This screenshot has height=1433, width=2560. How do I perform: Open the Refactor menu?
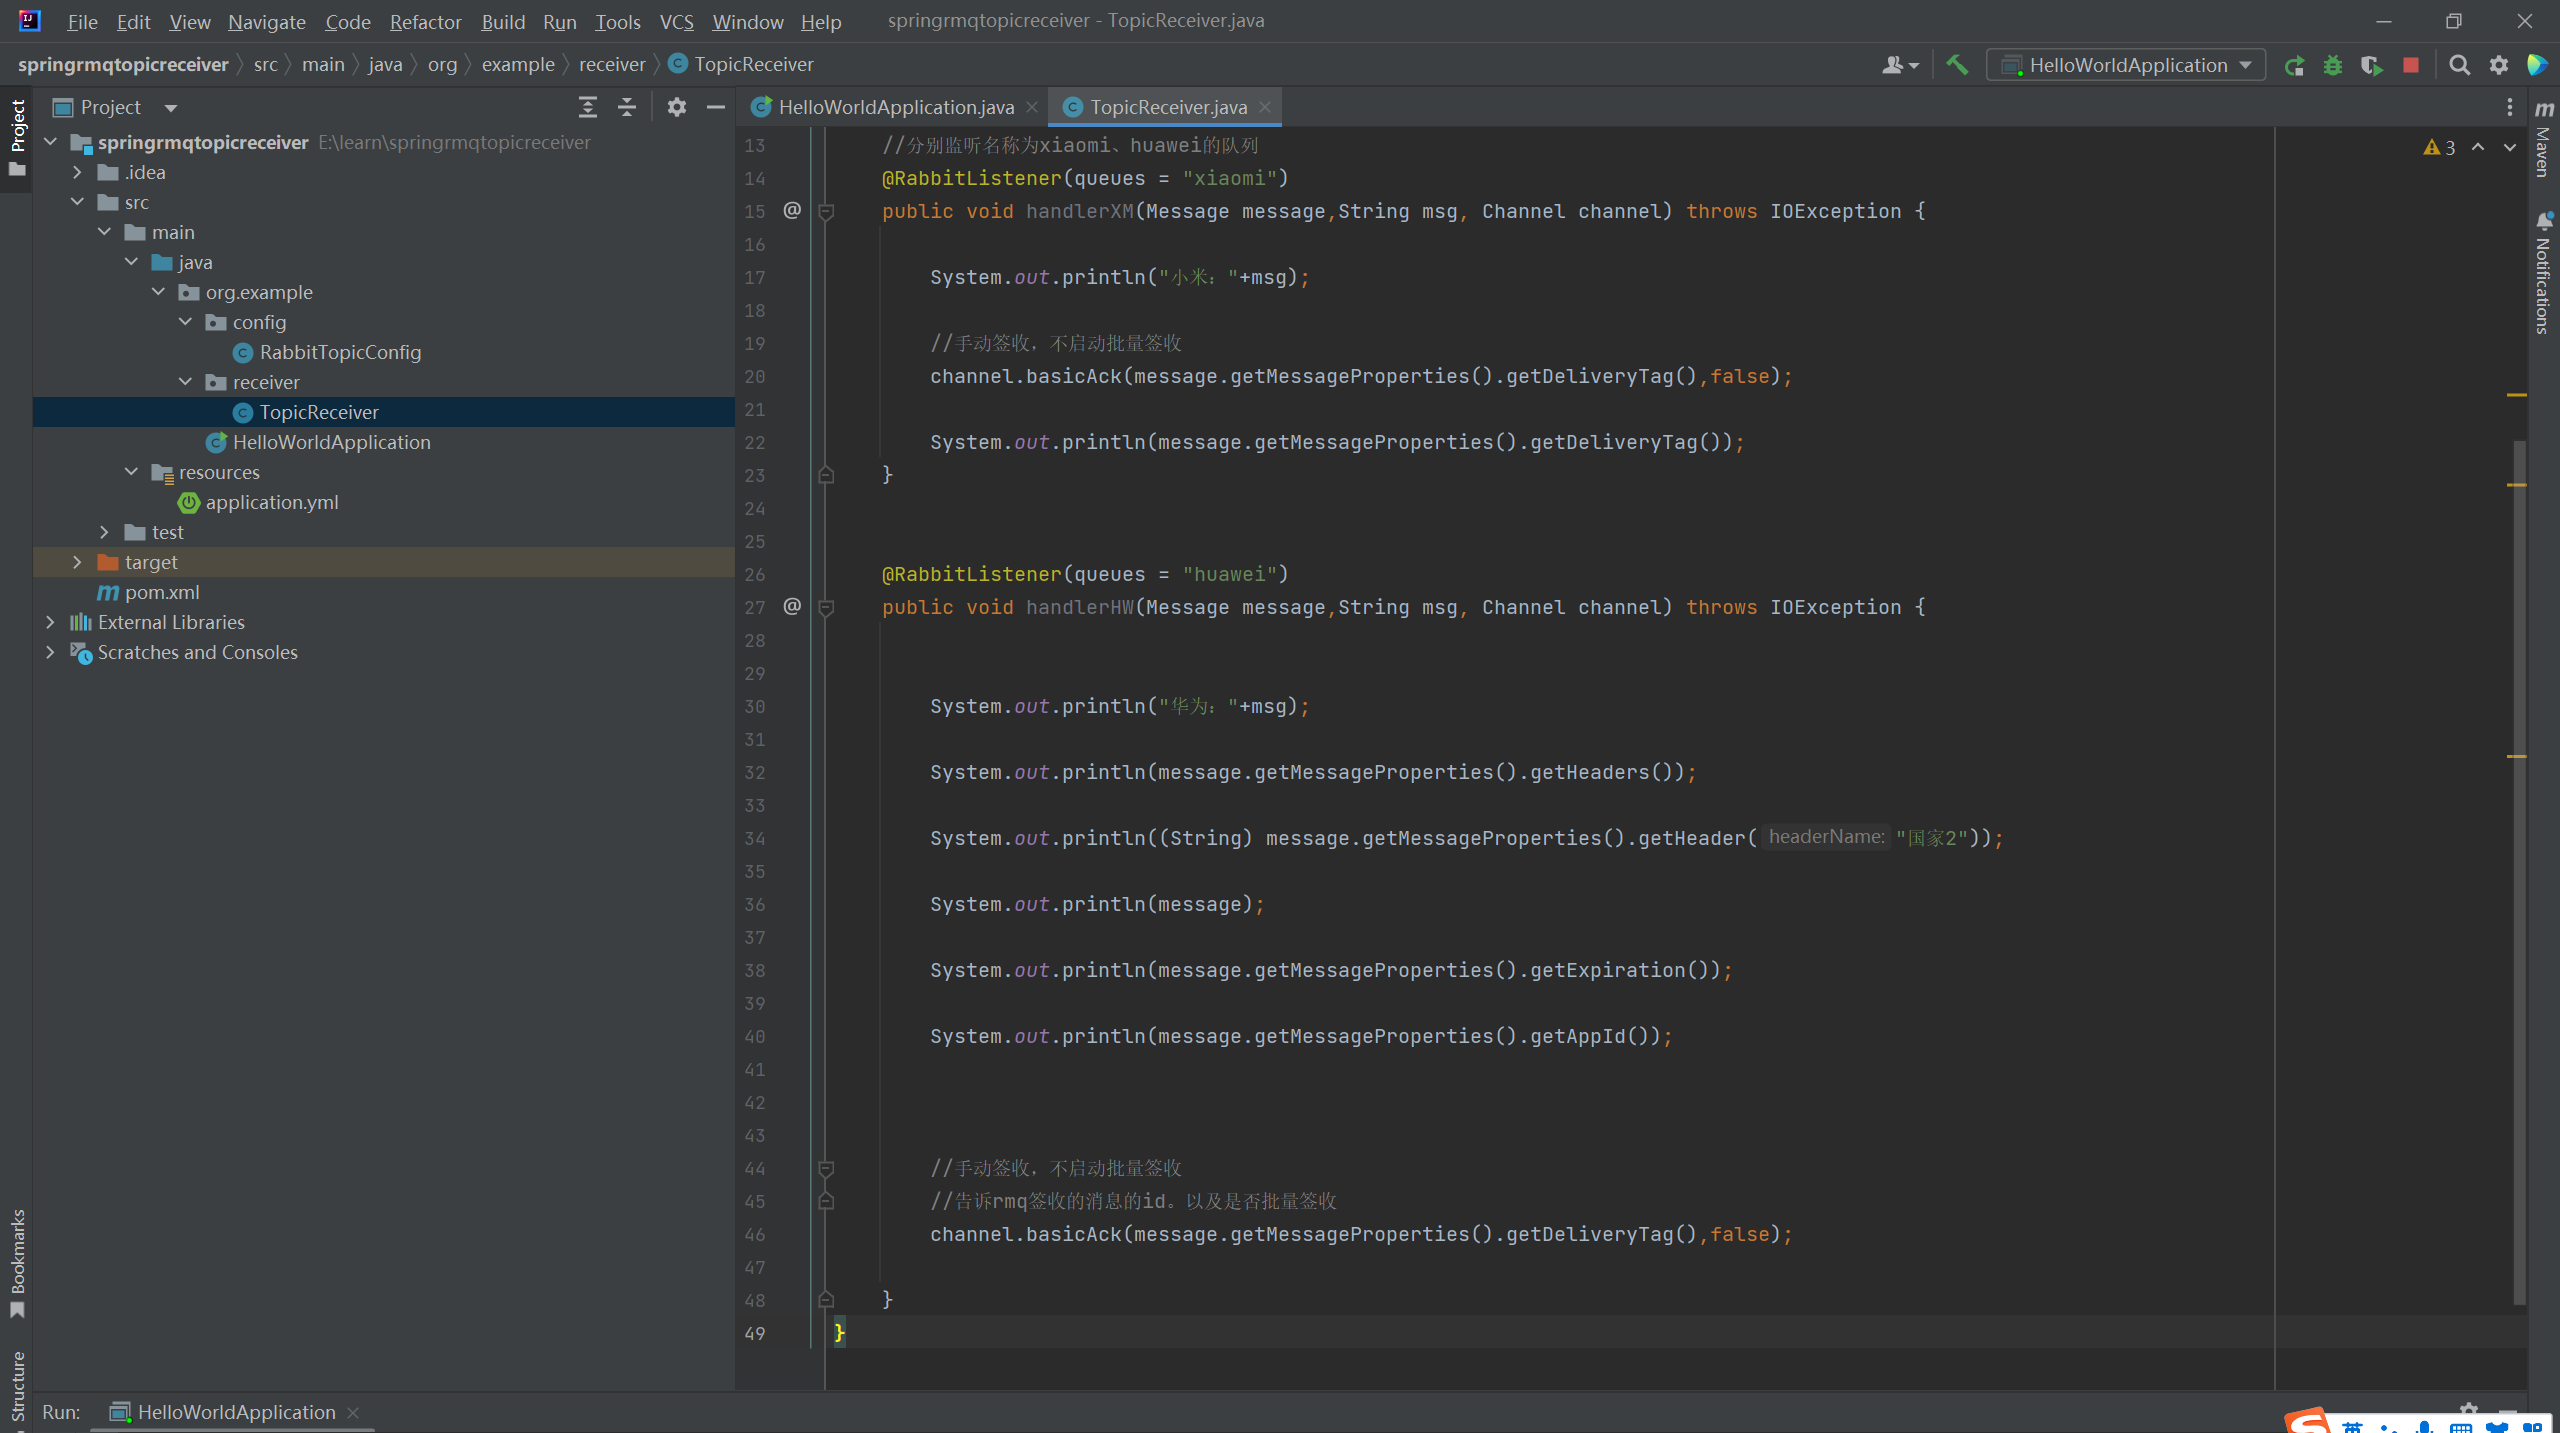point(425,21)
